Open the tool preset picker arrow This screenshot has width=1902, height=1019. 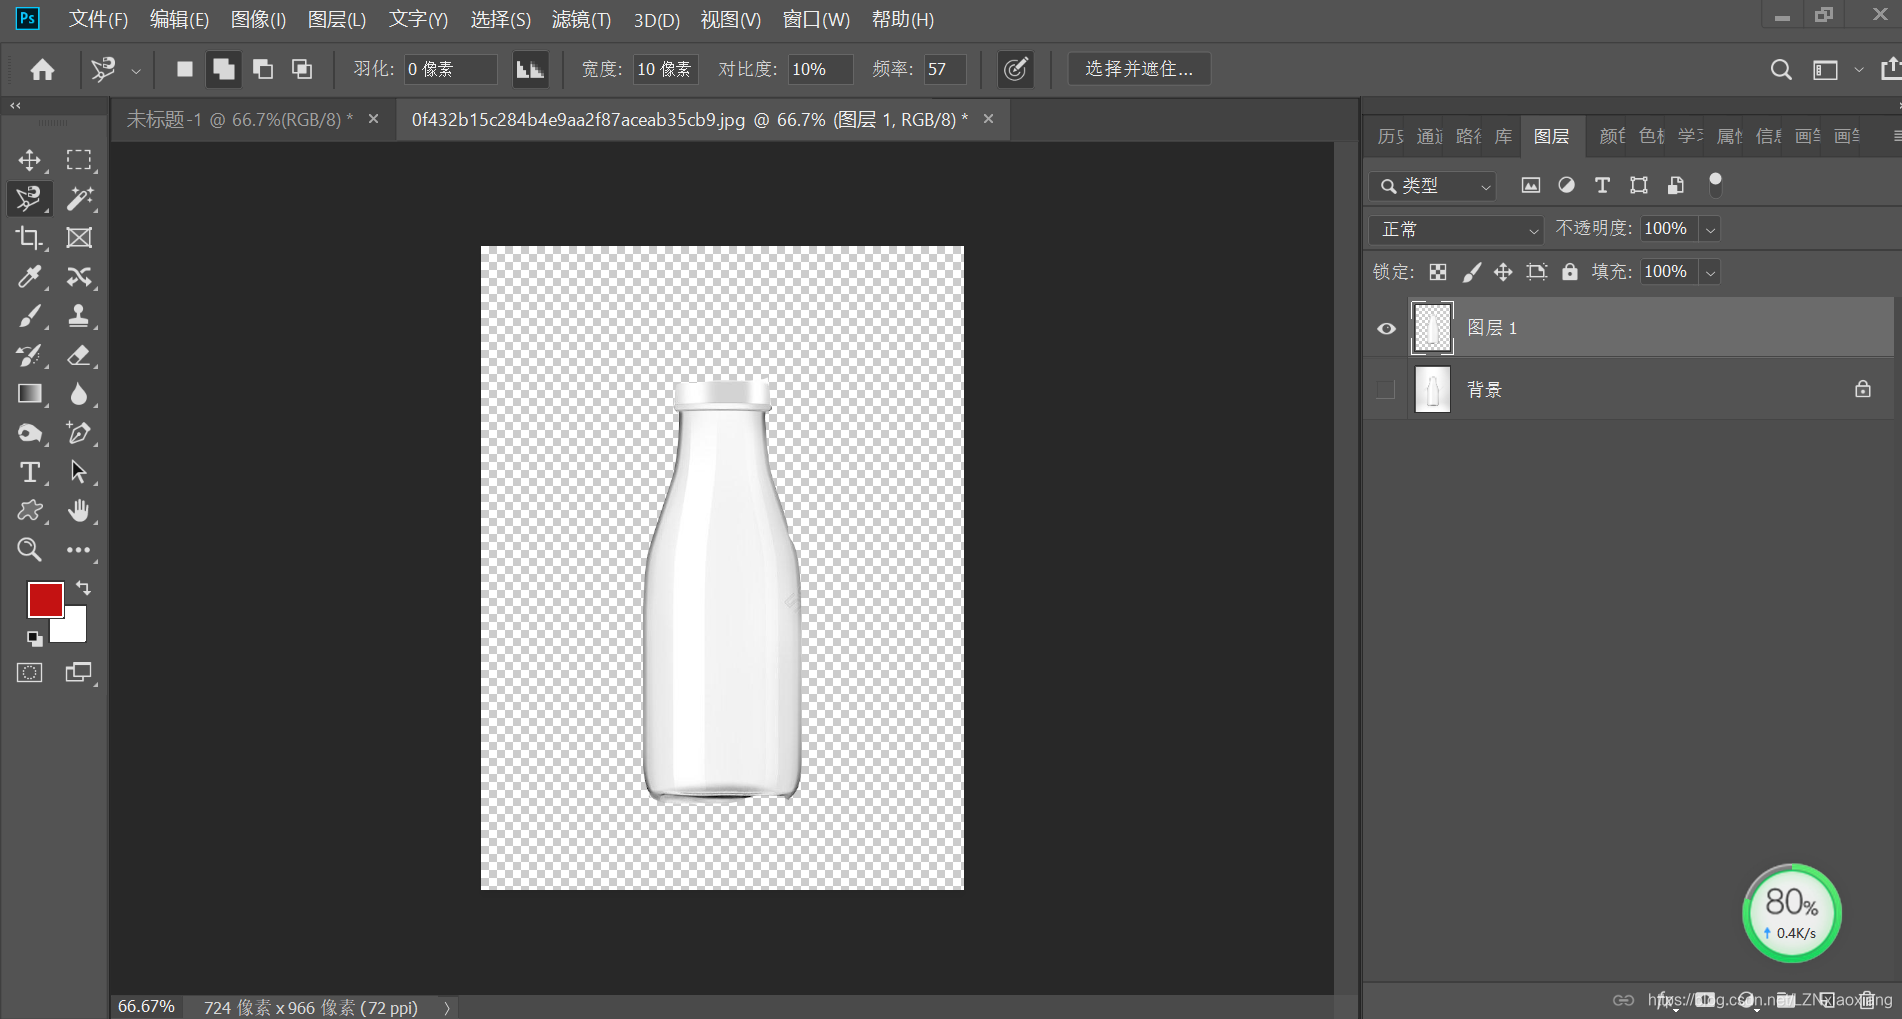[136, 70]
